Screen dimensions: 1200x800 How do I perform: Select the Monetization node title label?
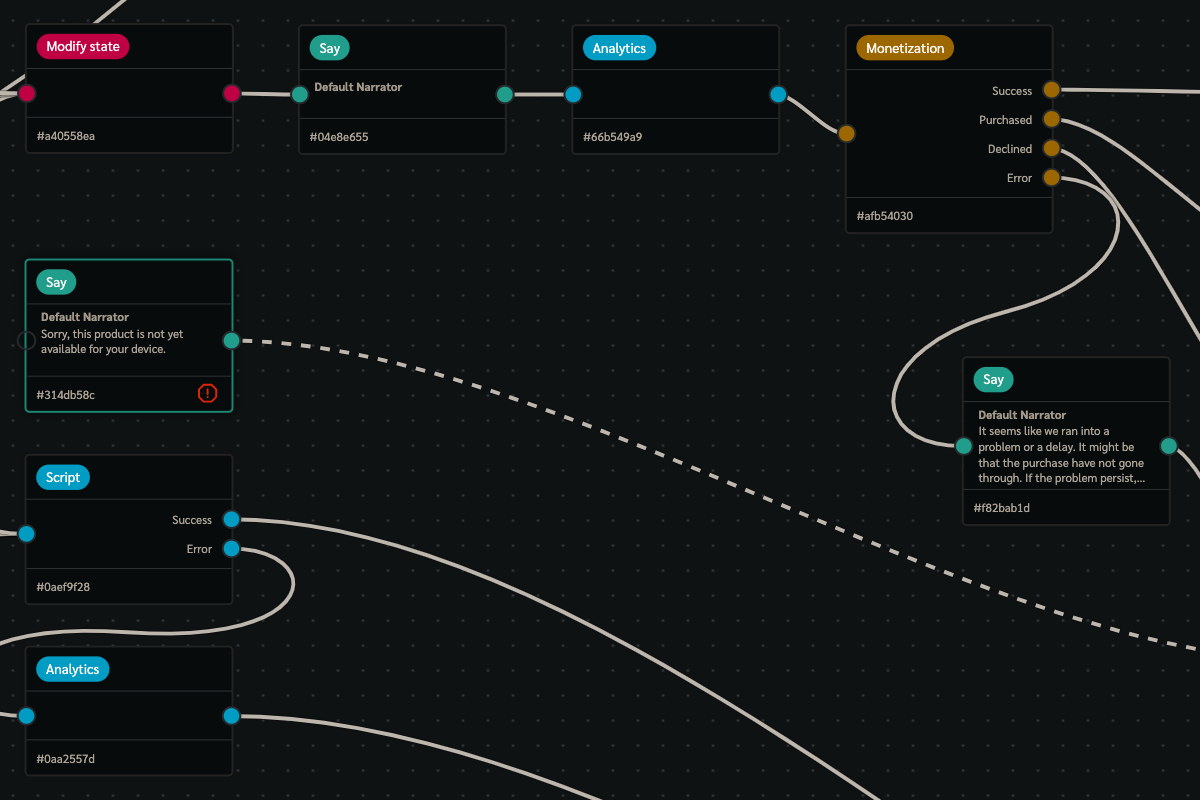point(904,48)
